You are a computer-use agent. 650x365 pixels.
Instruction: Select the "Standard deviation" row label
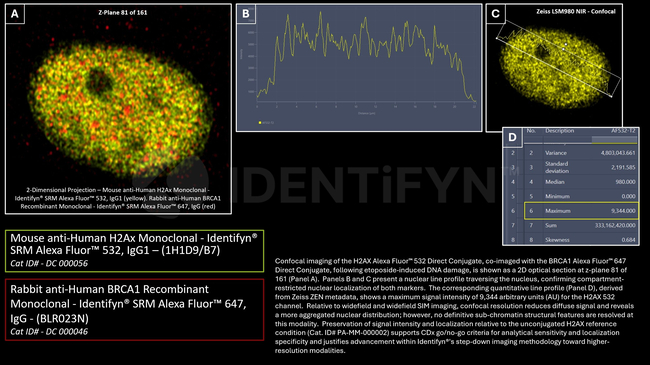click(x=557, y=167)
